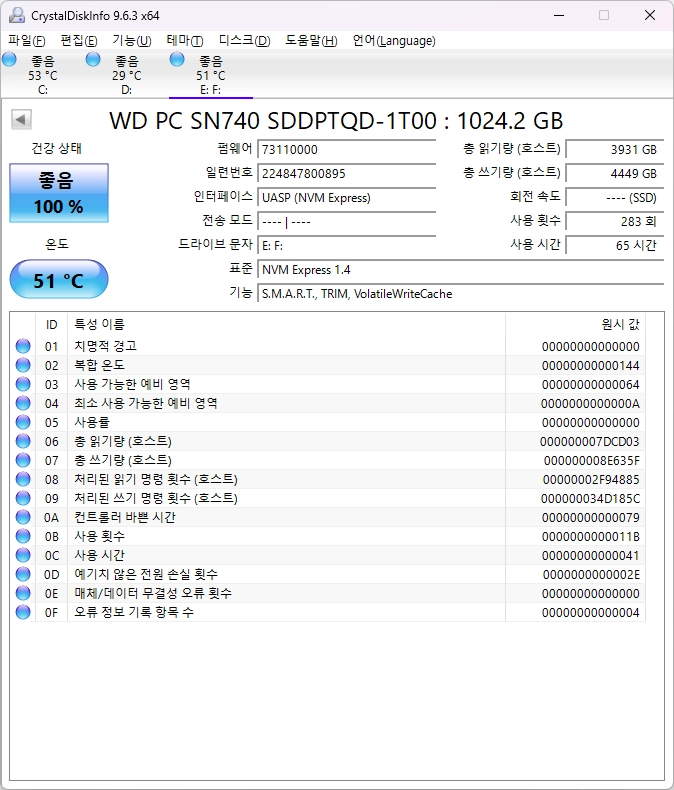Click the previous disk arrow button

pyautogui.click(x=21, y=120)
